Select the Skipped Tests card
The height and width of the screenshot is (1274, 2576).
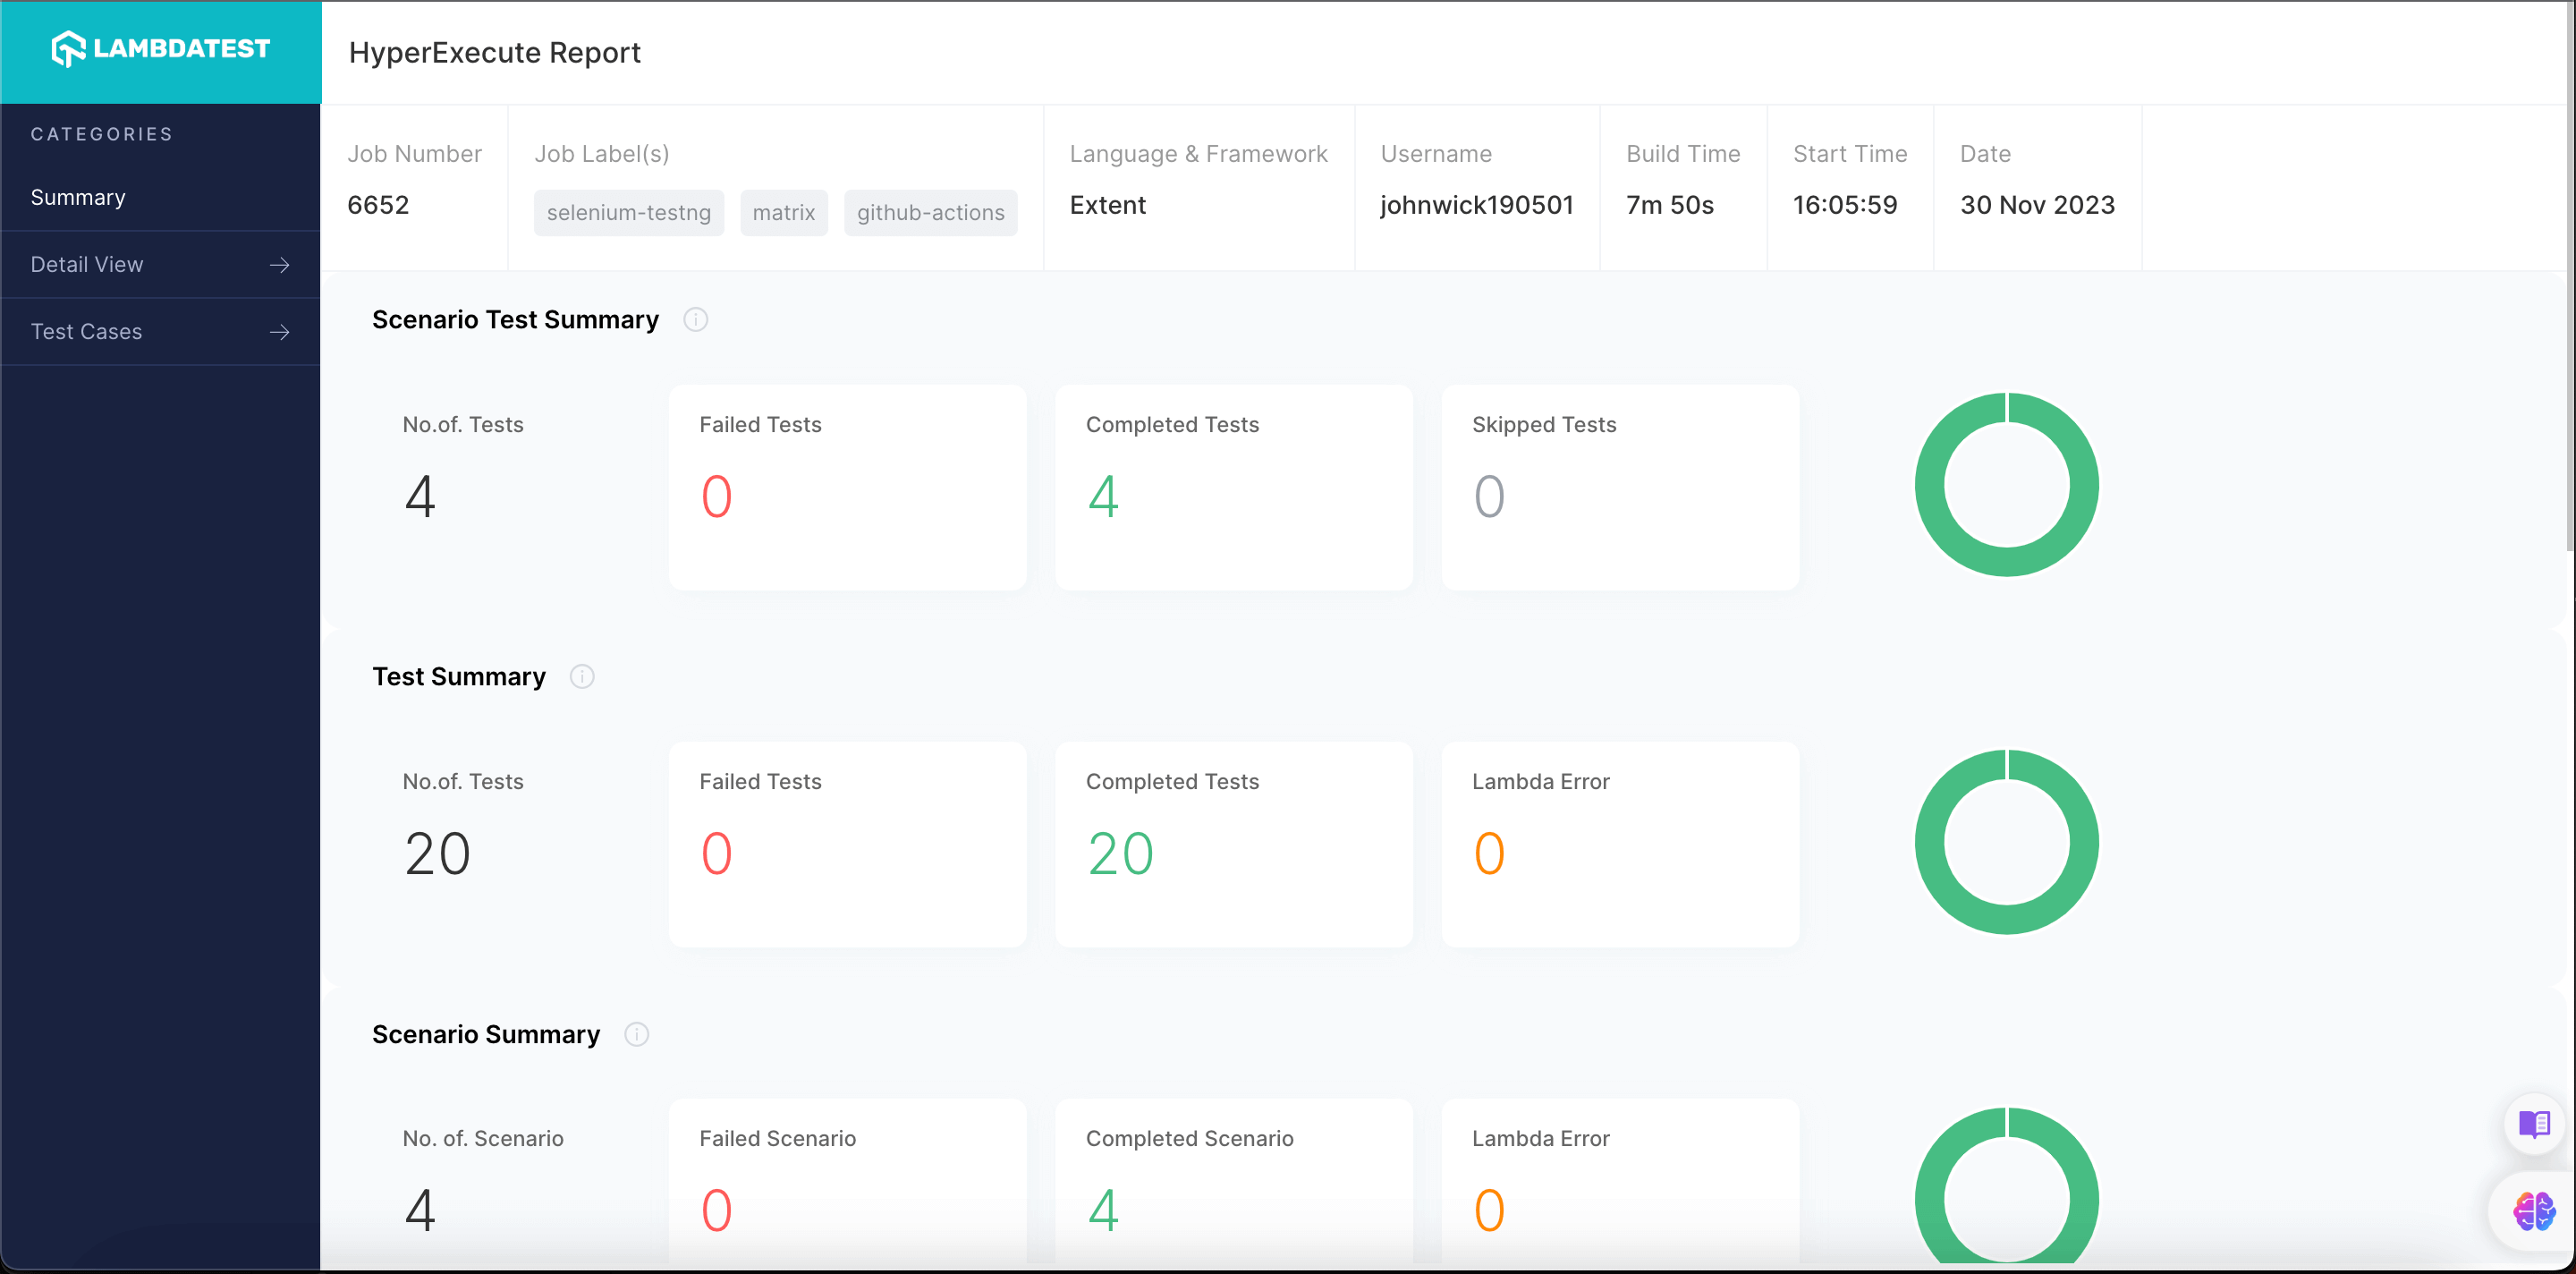pos(1620,488)
